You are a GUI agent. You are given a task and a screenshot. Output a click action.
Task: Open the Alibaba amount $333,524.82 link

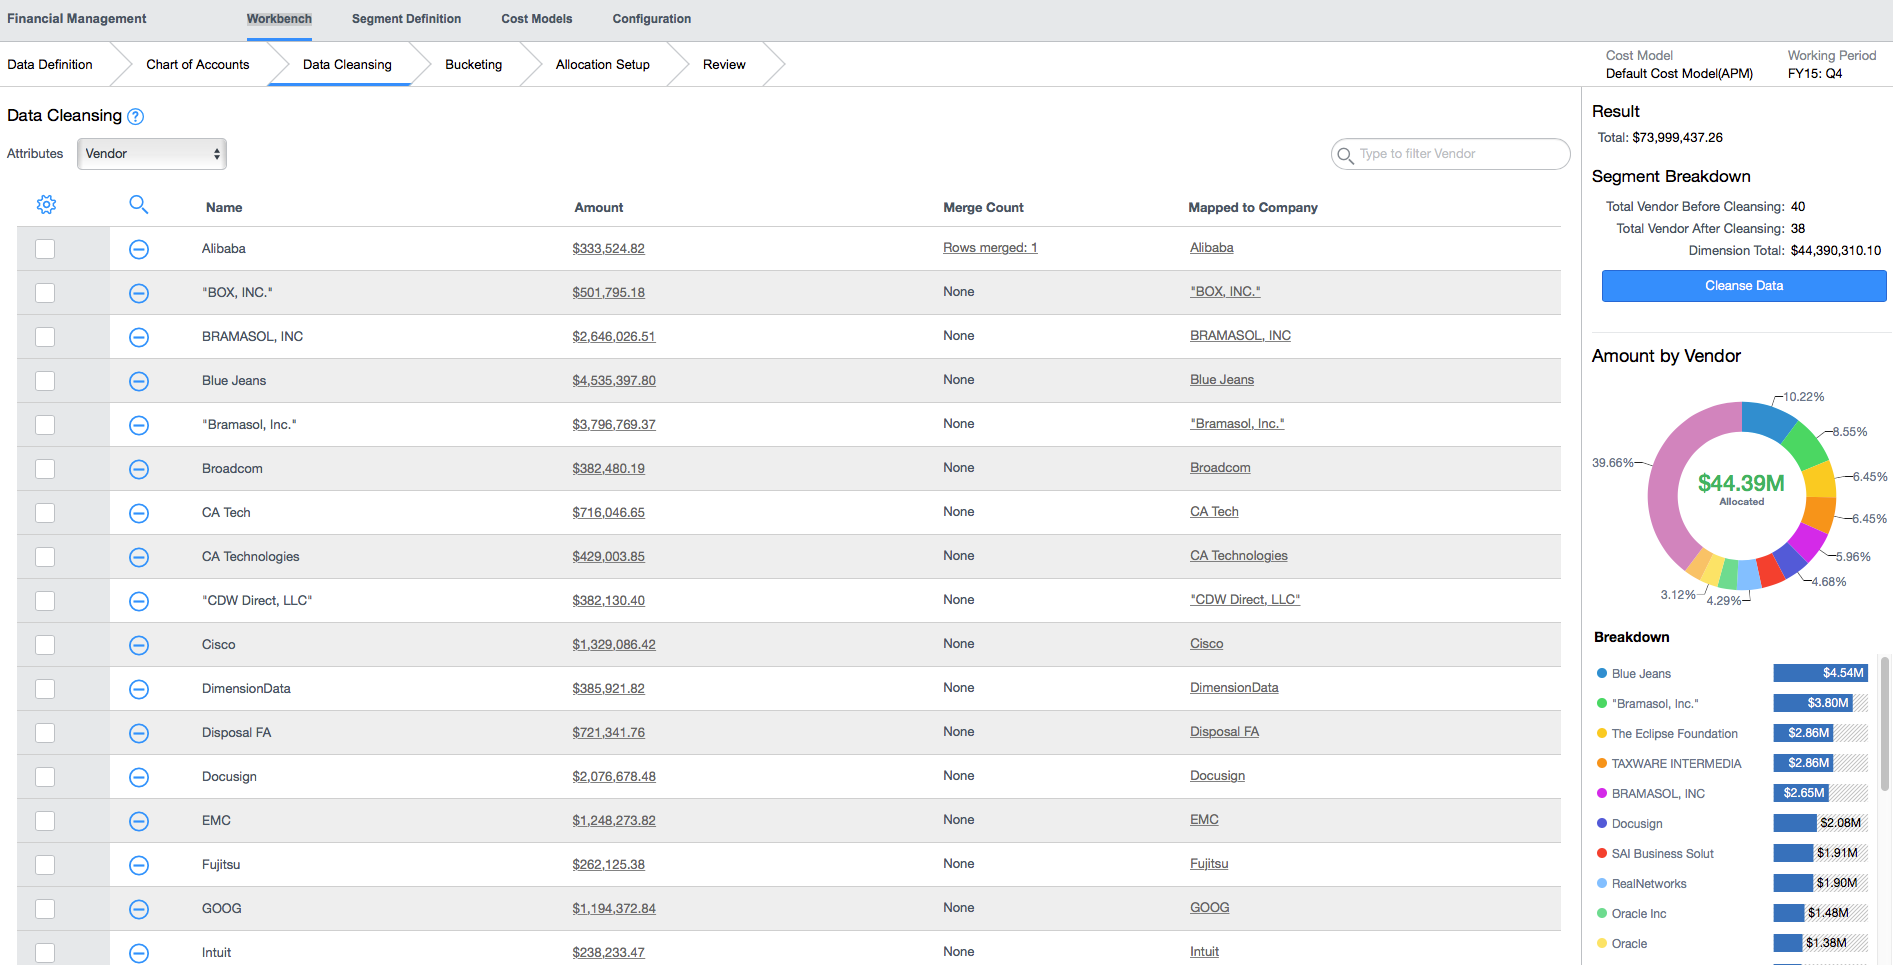click(608, 249)
